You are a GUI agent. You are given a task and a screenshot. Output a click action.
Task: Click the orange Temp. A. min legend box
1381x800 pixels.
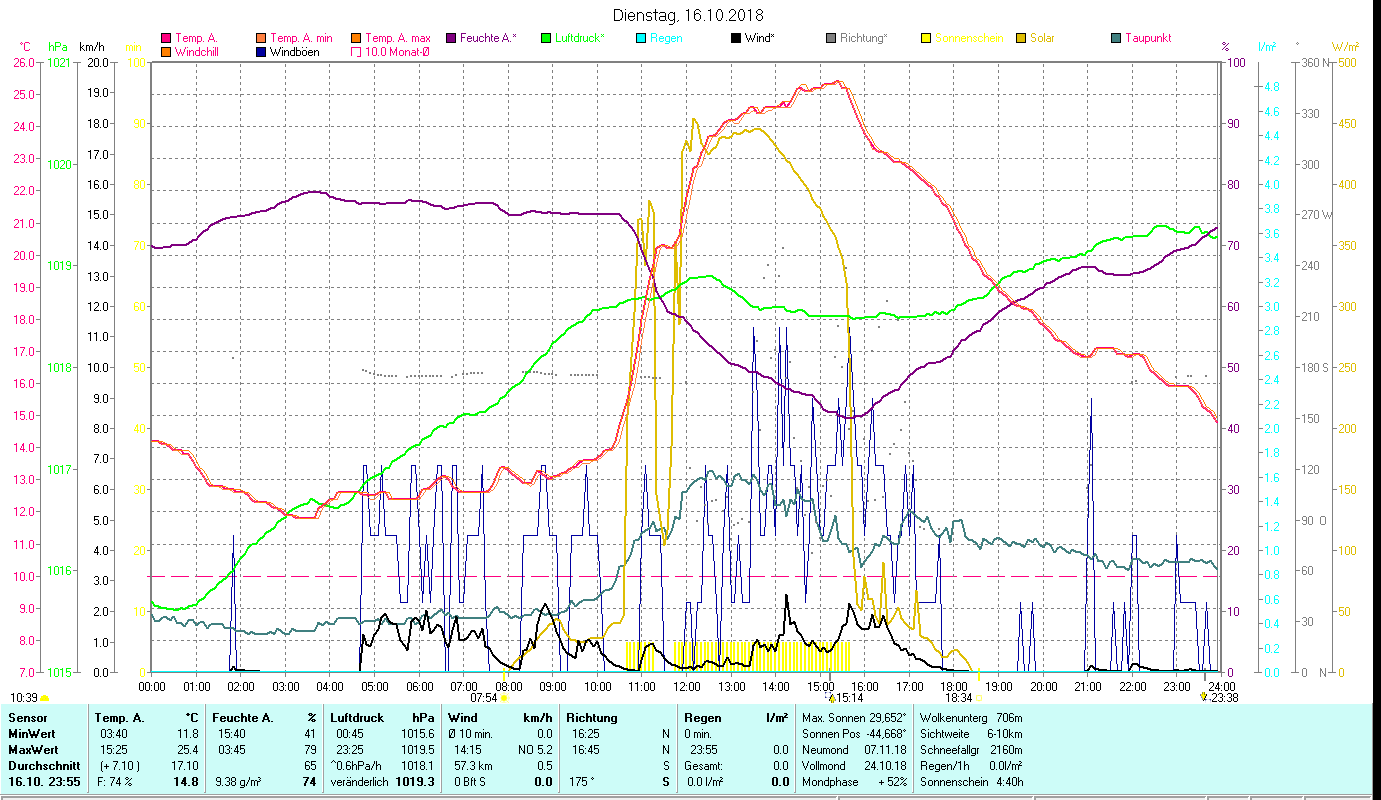[x=260, y=38]
